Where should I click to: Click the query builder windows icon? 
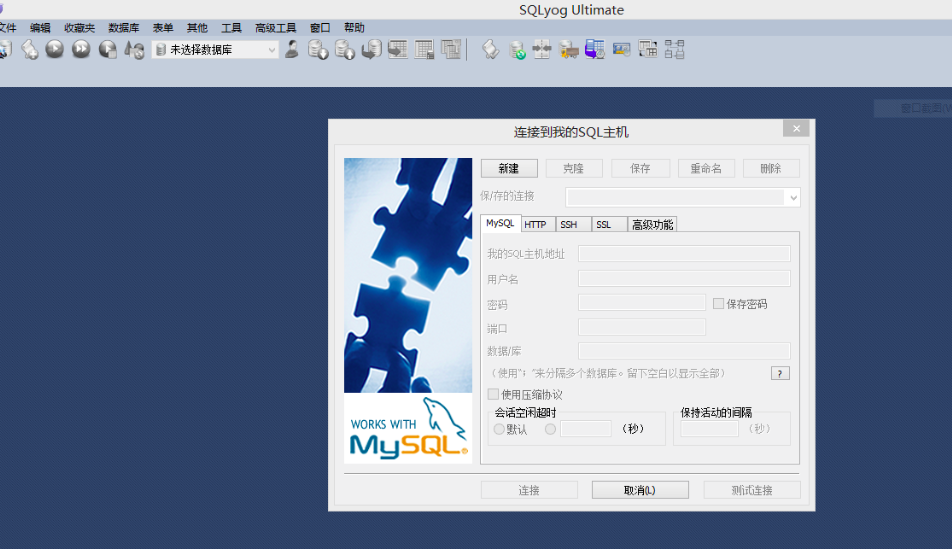click(648, 49)
